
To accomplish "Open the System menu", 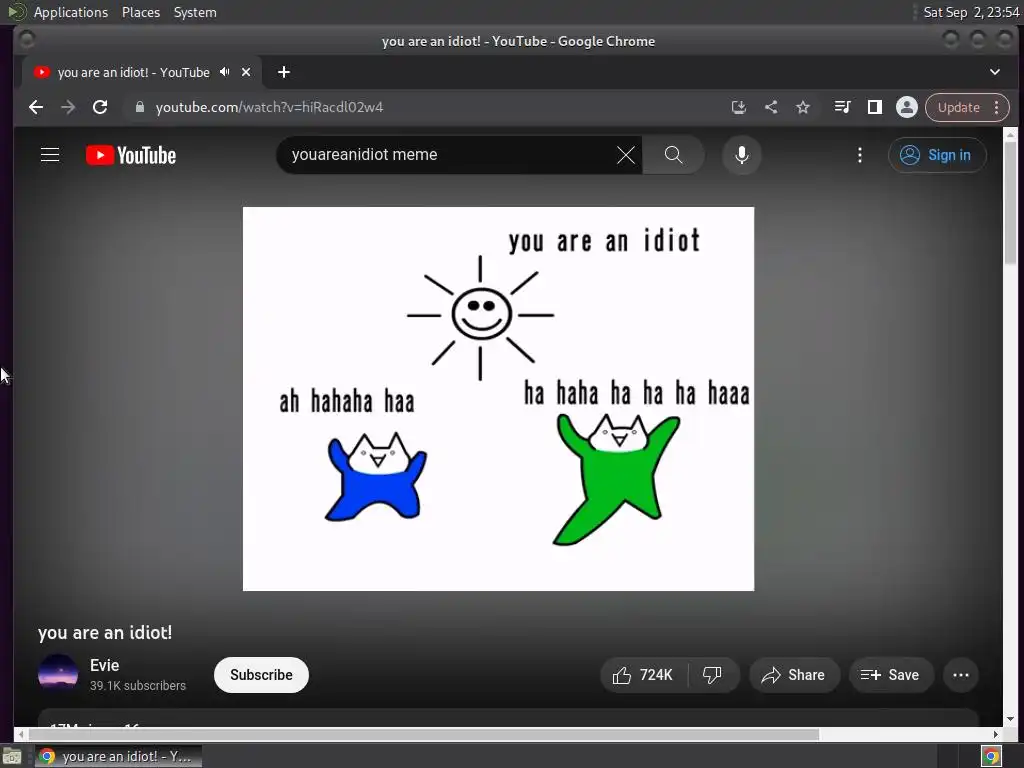I will (195, 12).
